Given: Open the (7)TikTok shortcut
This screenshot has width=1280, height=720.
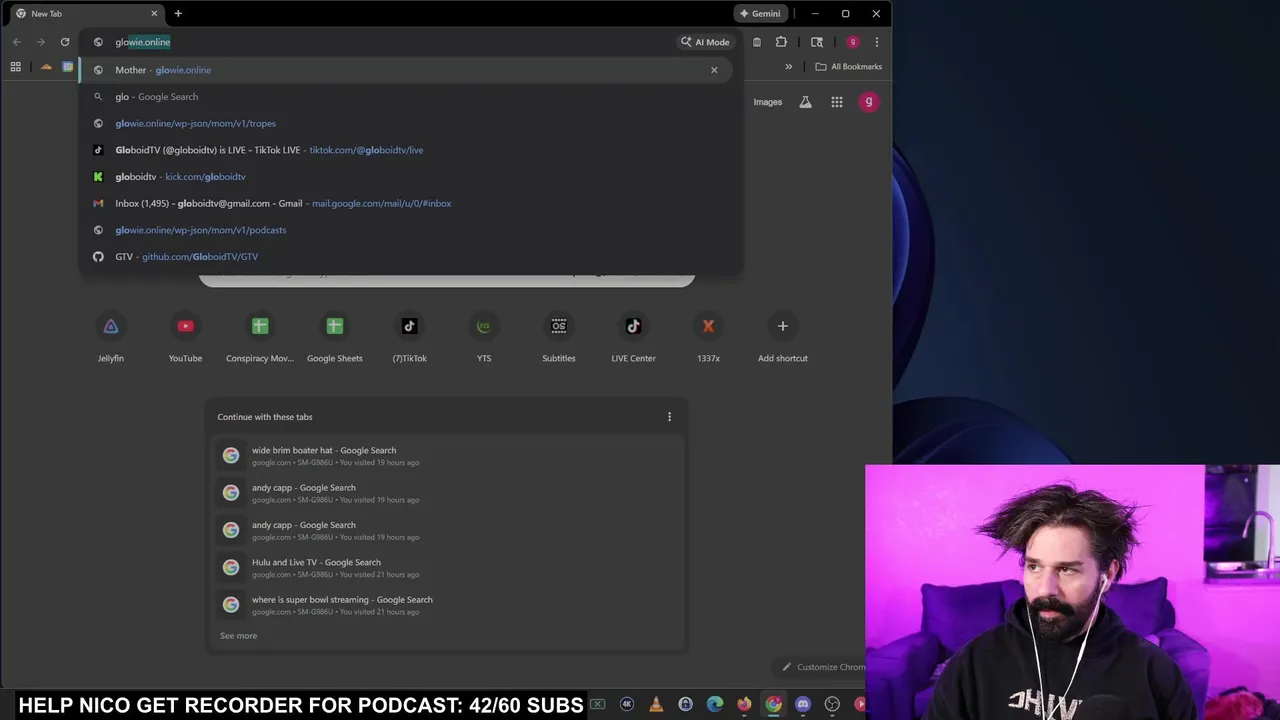Looking at the screenshot, I should (x=409, y=338).
